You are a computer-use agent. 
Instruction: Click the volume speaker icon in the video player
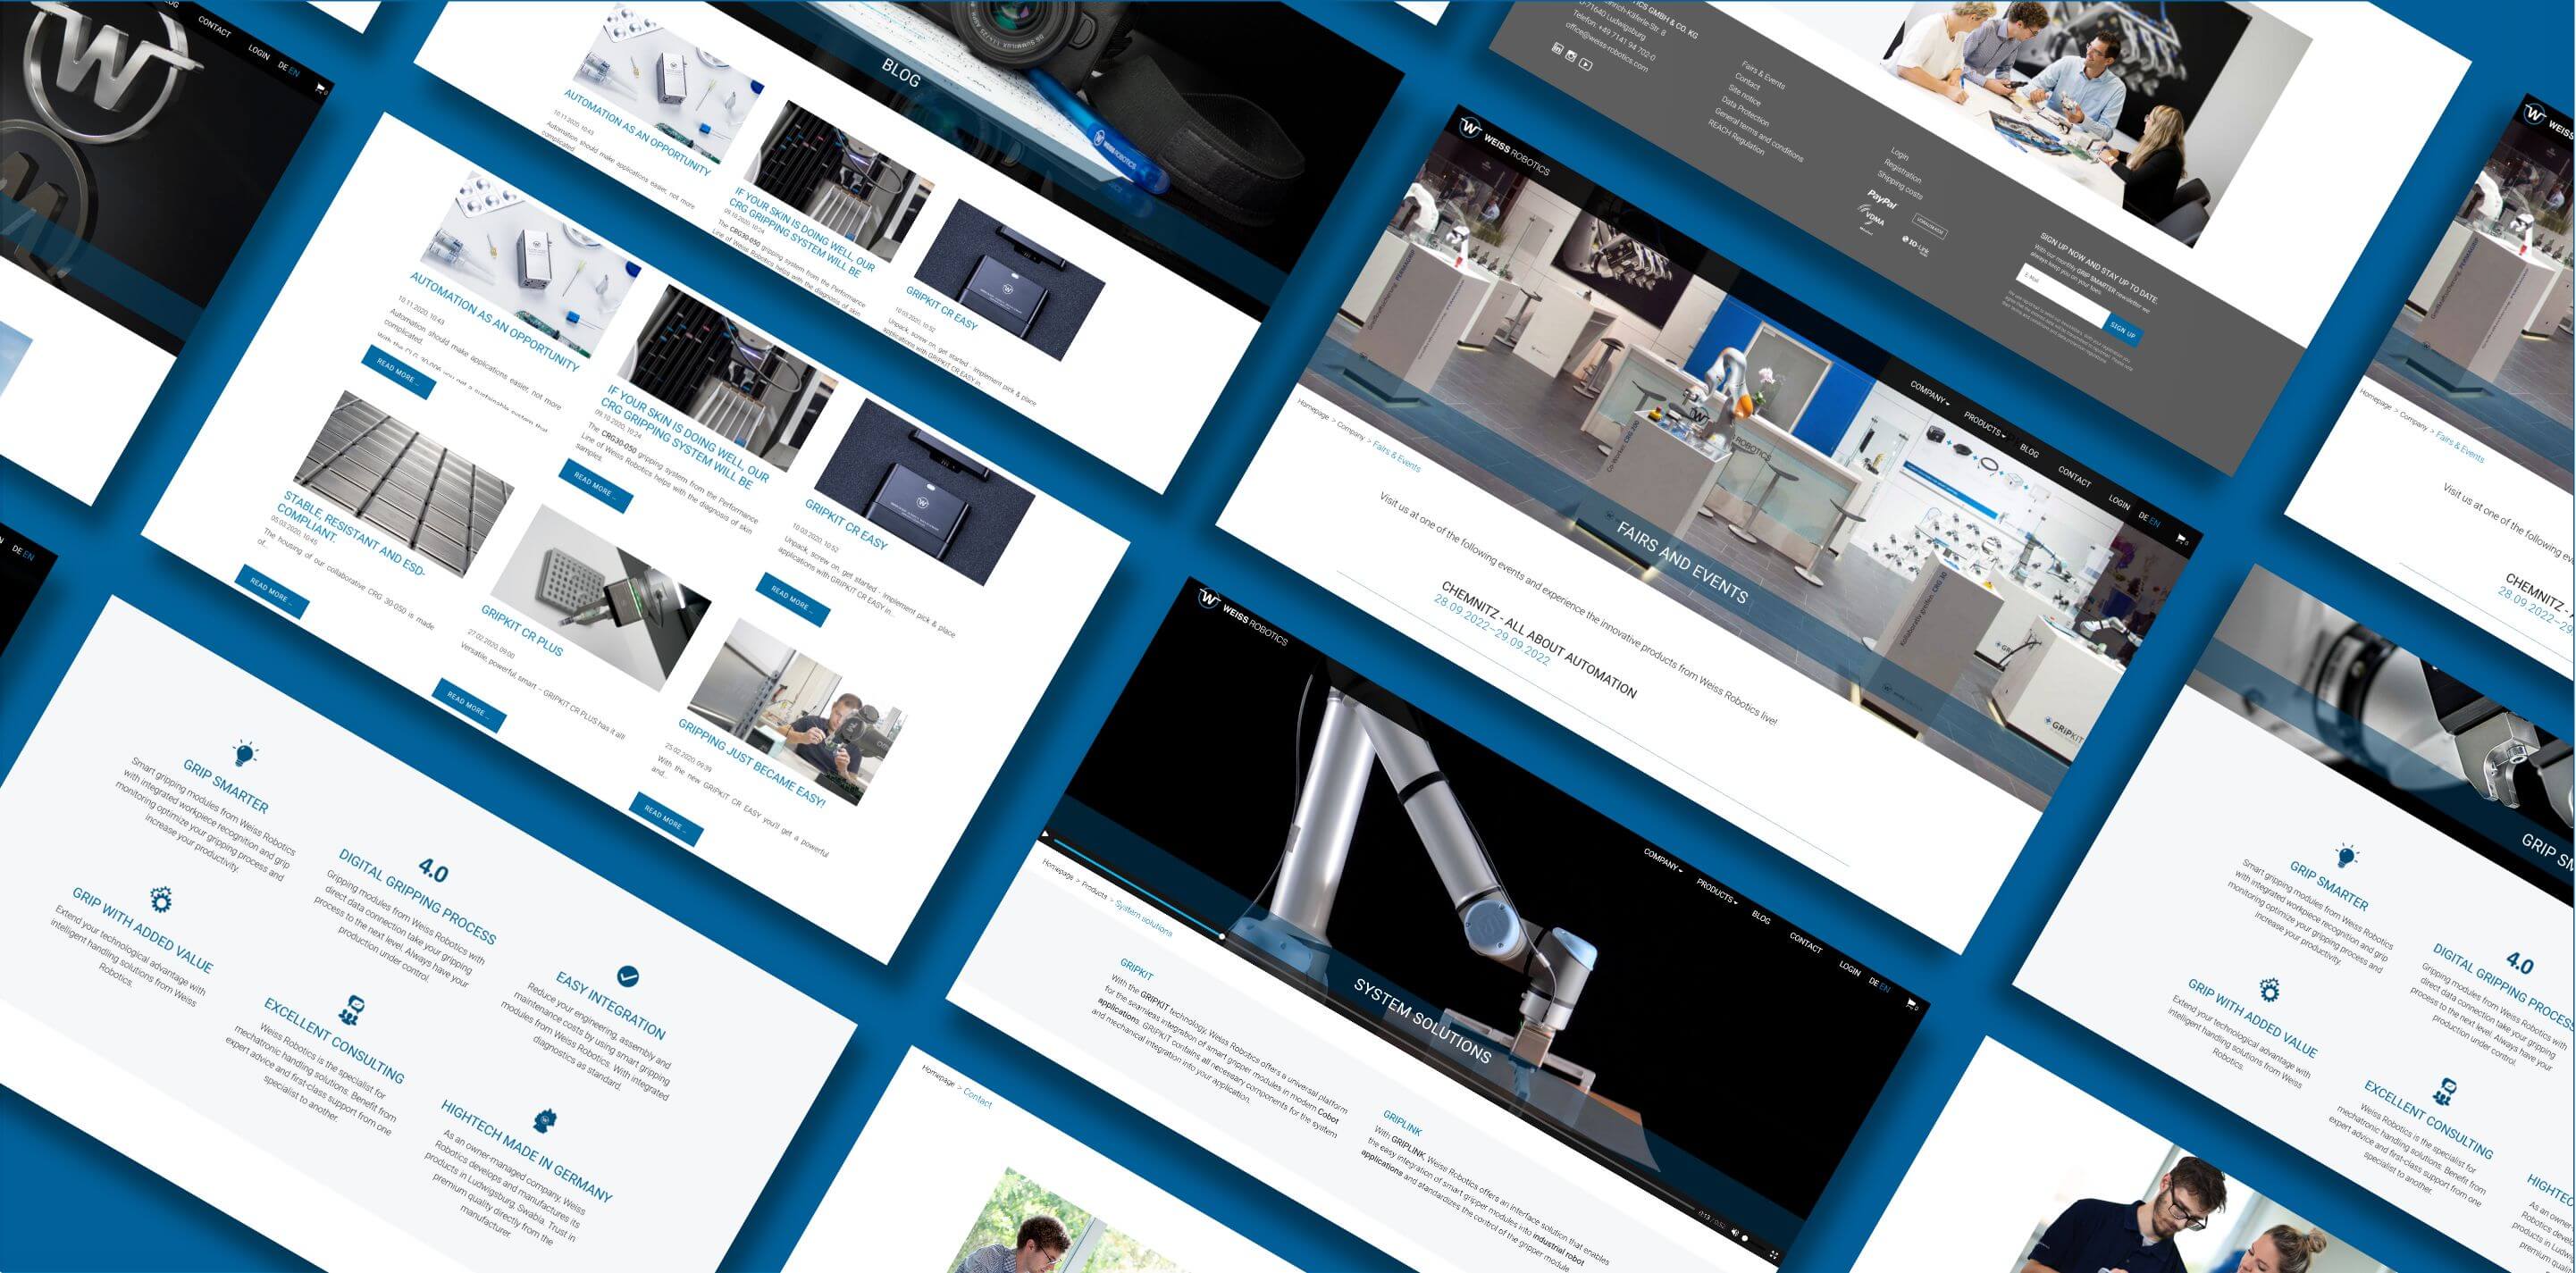click(1736, 1234)
